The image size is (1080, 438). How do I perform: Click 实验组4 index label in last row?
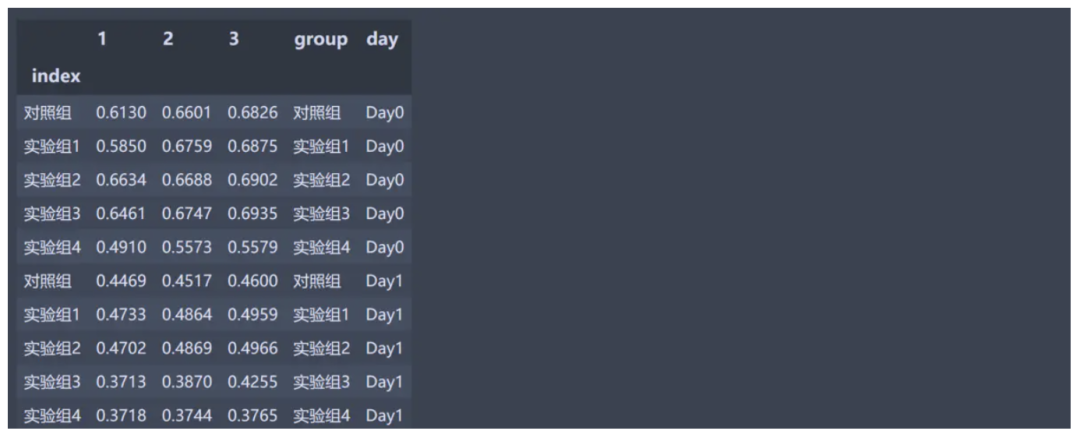click(52, 416)
